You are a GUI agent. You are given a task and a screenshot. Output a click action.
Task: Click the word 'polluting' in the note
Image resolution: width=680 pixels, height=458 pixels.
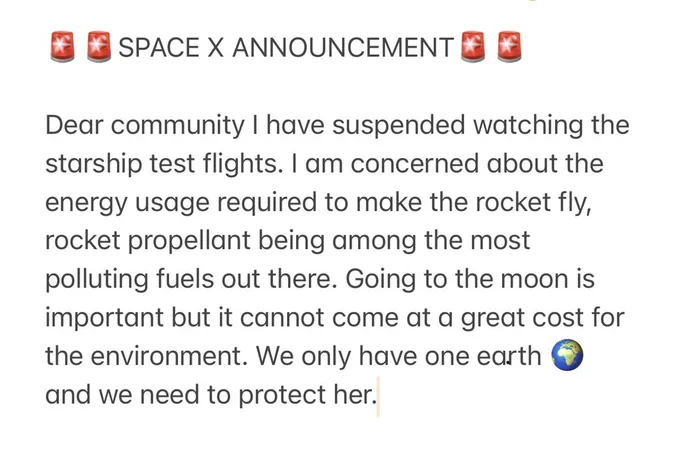click(97, 280)
